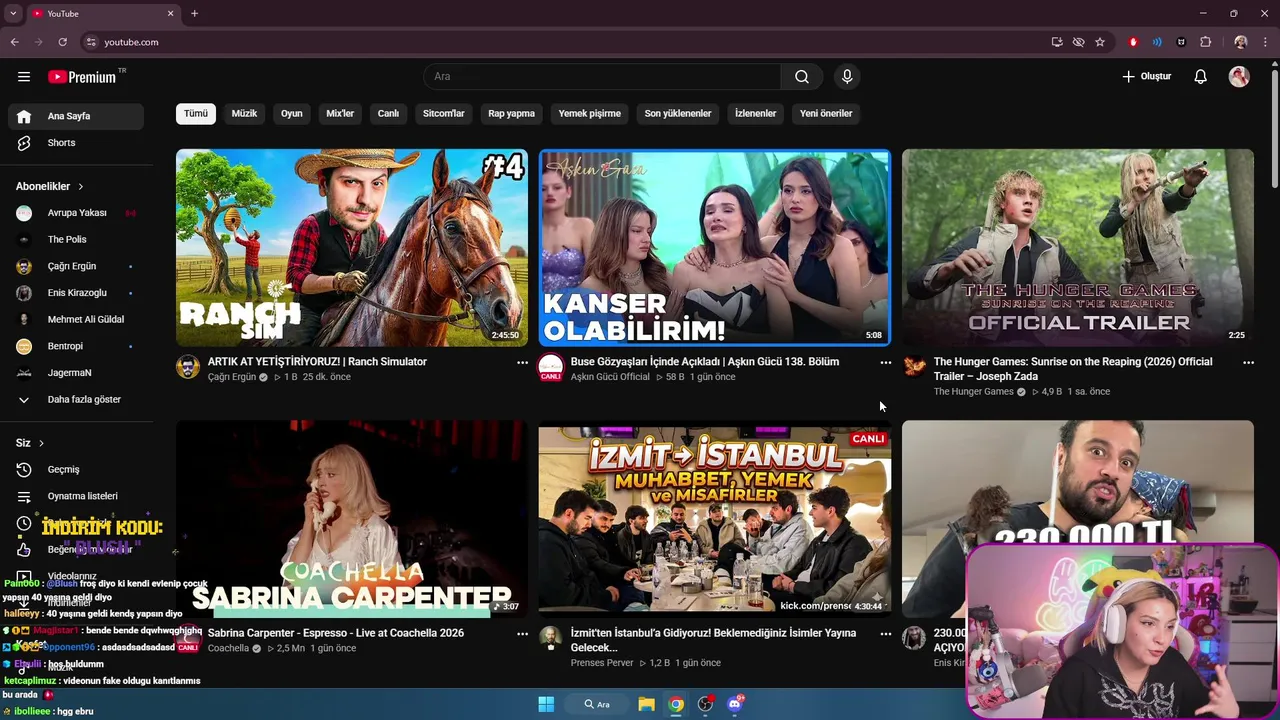This screenshot has height=720, width=1280.
Task: Select the Canlı filter chip
Action: point(388,114)
